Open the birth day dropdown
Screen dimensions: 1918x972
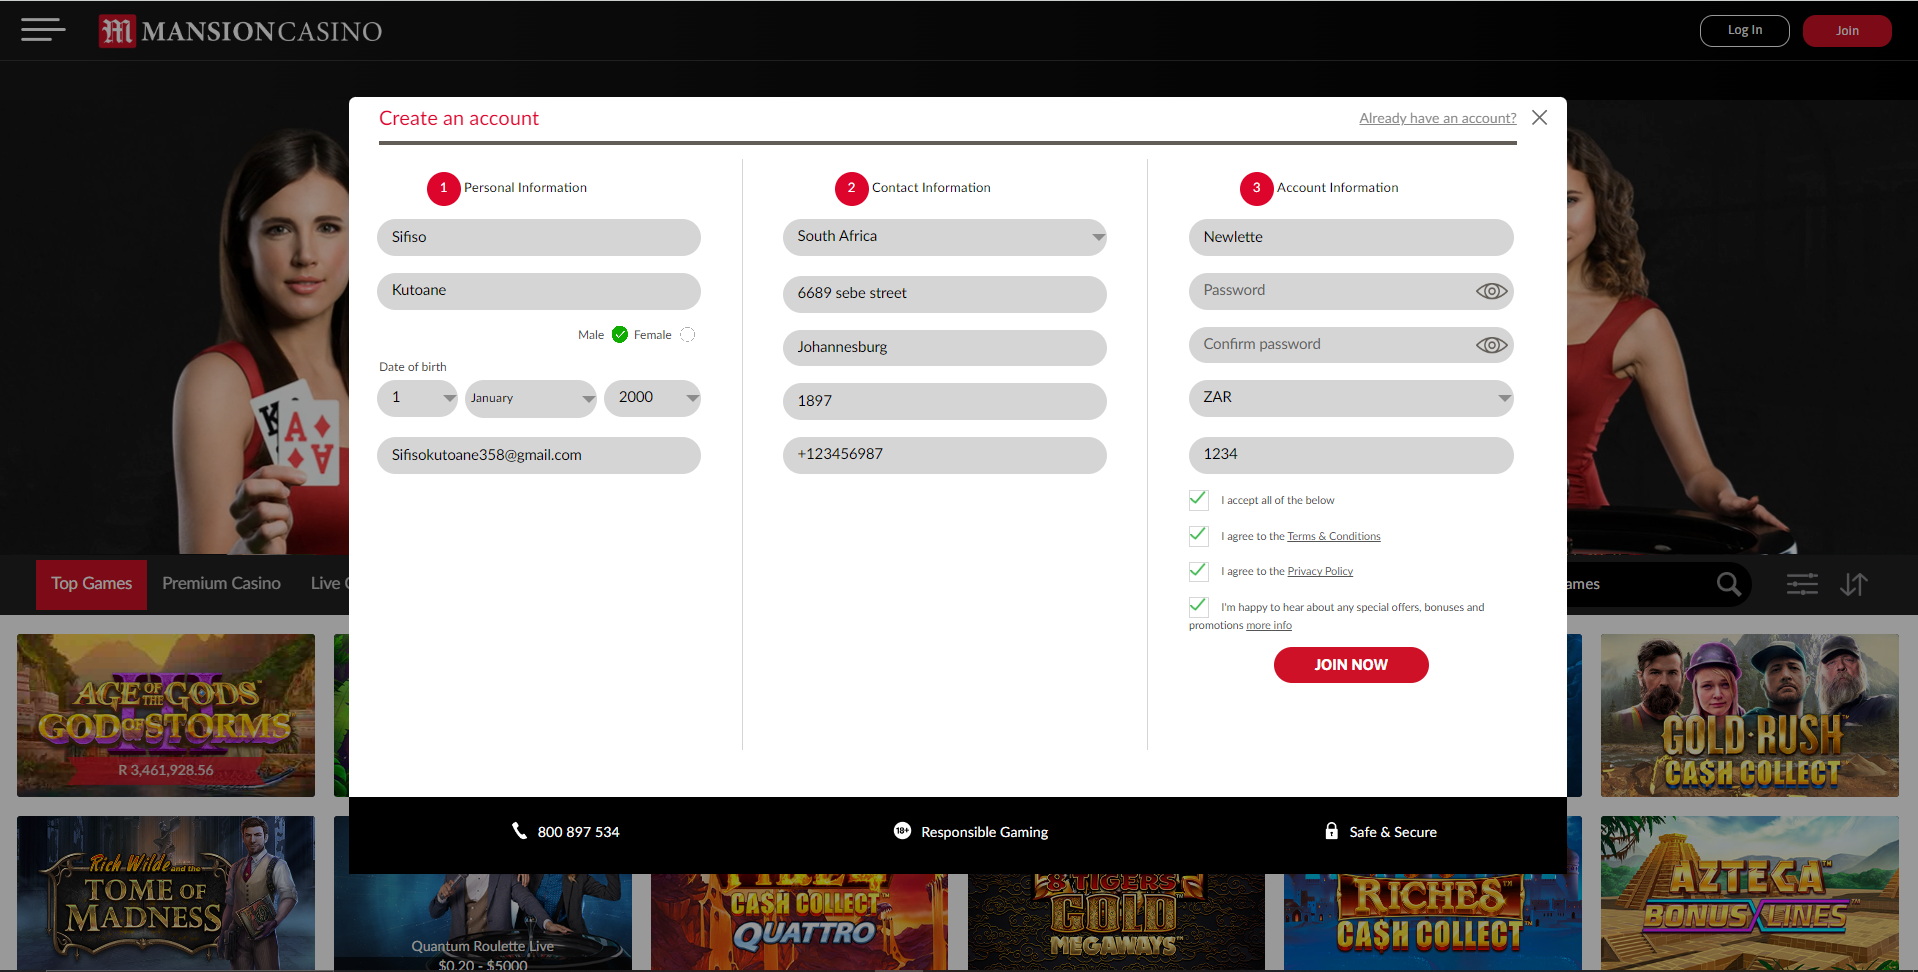[417, 398]
